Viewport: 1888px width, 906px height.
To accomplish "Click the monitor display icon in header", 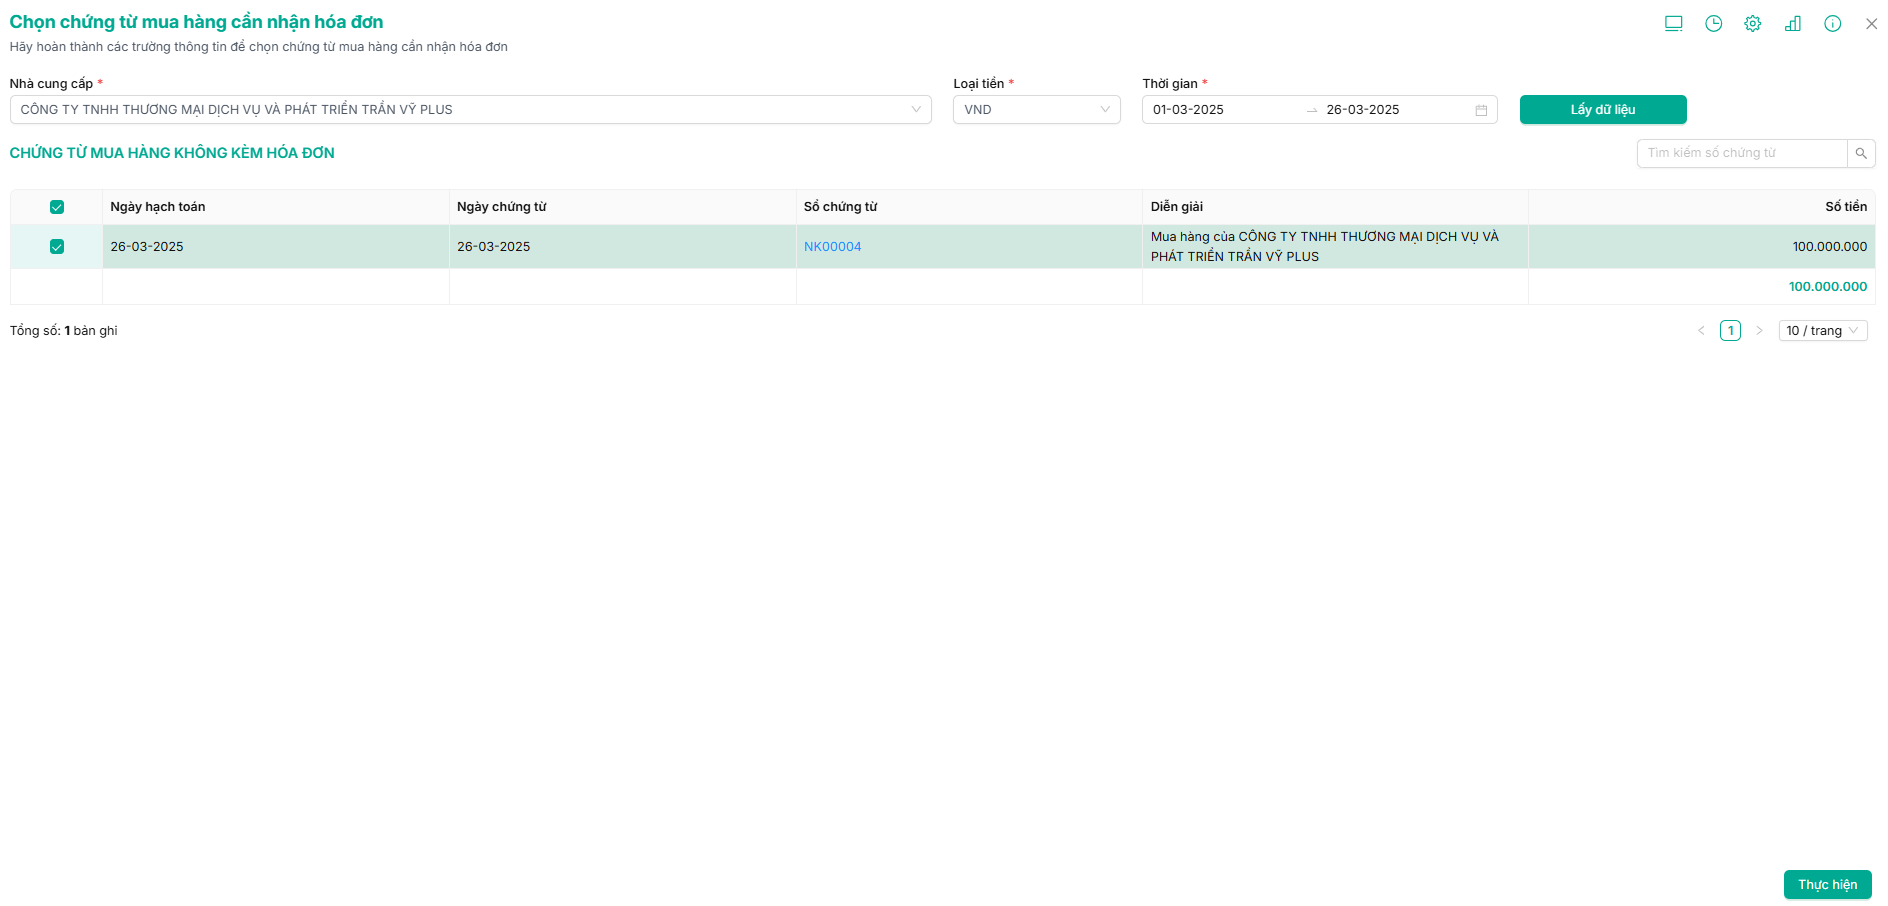I will (x=1673, y=24).
